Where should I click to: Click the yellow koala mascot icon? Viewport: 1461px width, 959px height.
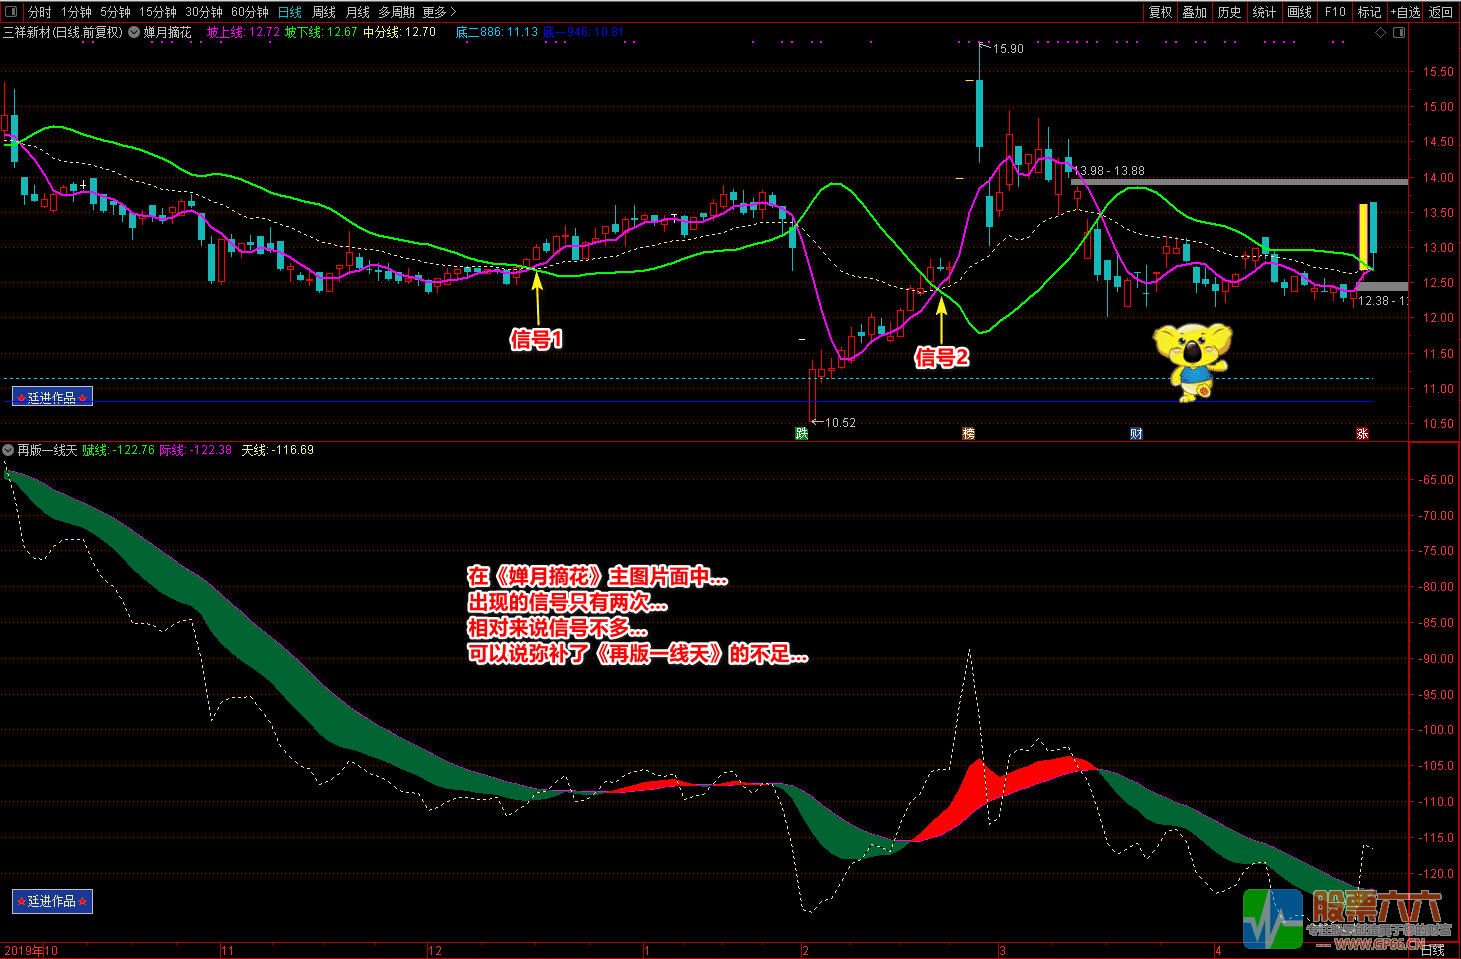[x=1192, y=360]
